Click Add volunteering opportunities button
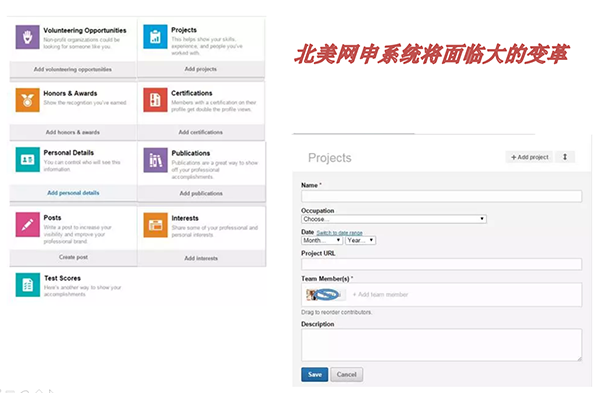This screenshot has width=600, height=393. click(x=73, y=69)
